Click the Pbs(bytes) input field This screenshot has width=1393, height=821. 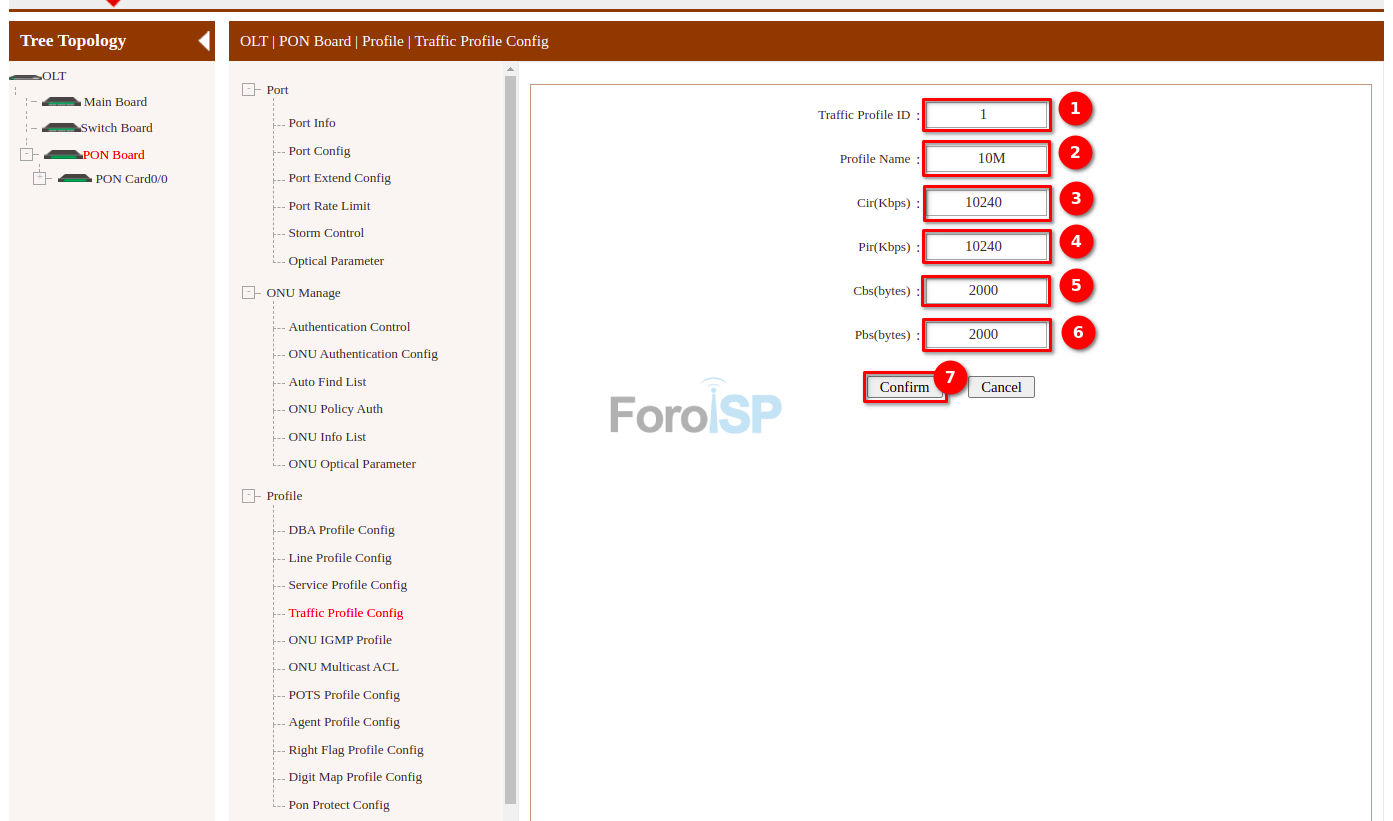pos(986,335)
